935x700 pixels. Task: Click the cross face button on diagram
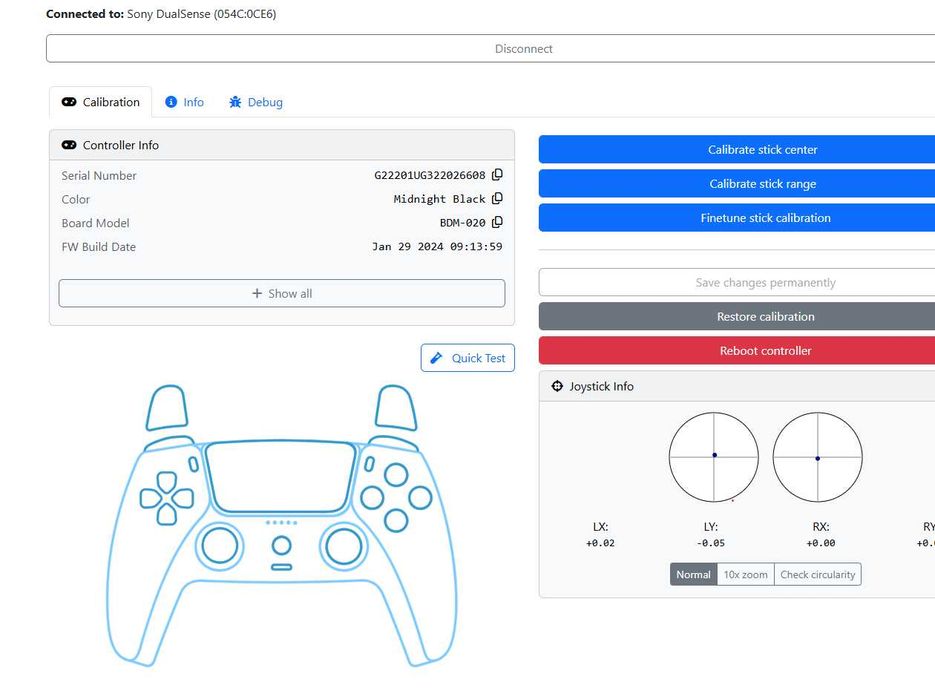tap(396, 520)
